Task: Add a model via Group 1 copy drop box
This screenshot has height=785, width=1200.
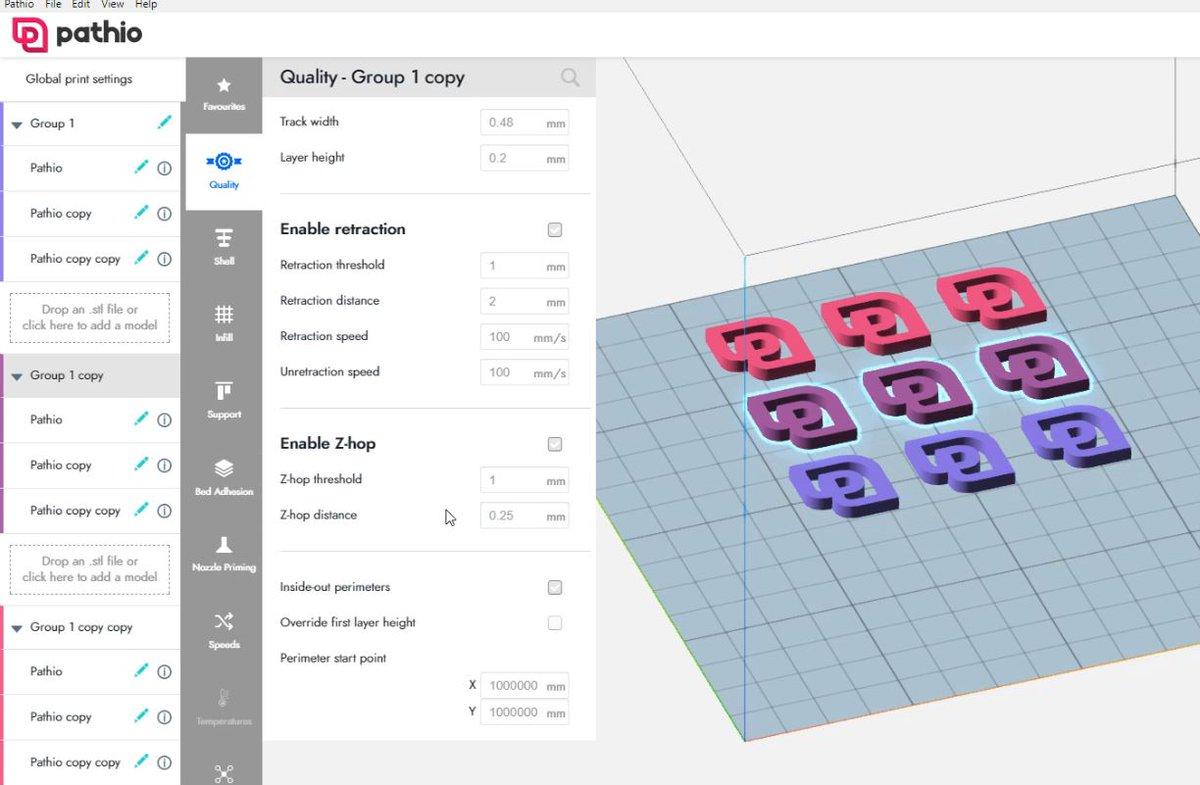Action: (90, 569)
